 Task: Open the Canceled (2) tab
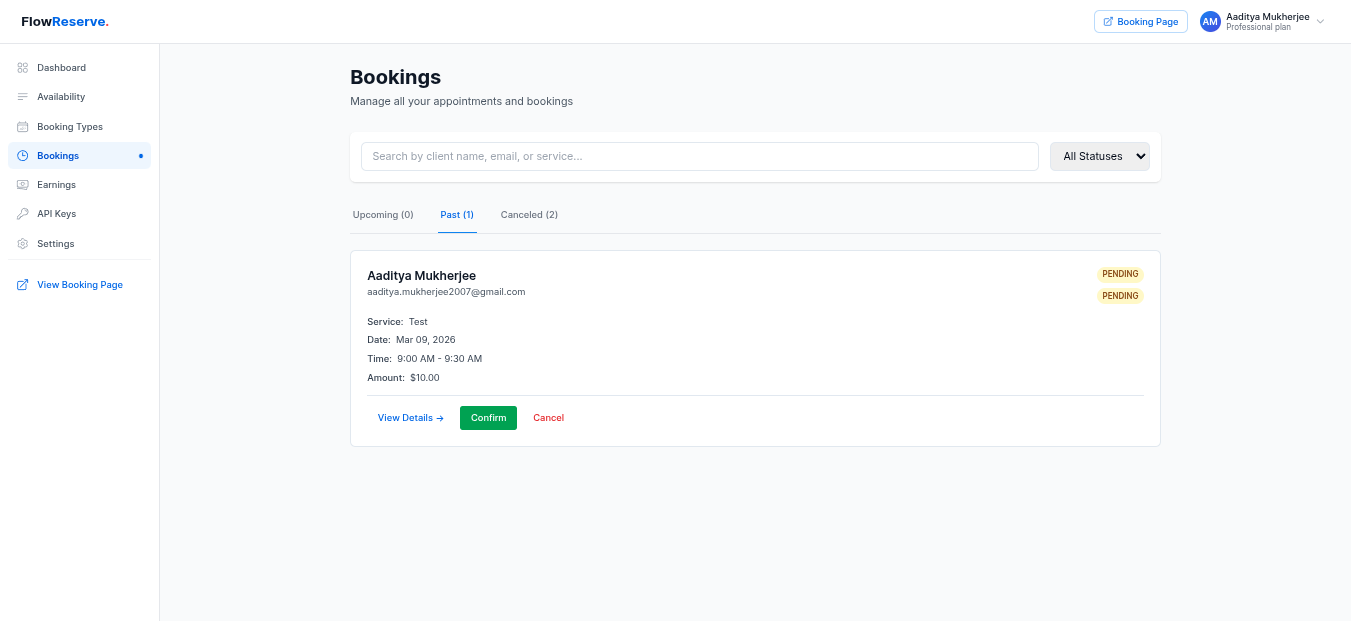528,214
